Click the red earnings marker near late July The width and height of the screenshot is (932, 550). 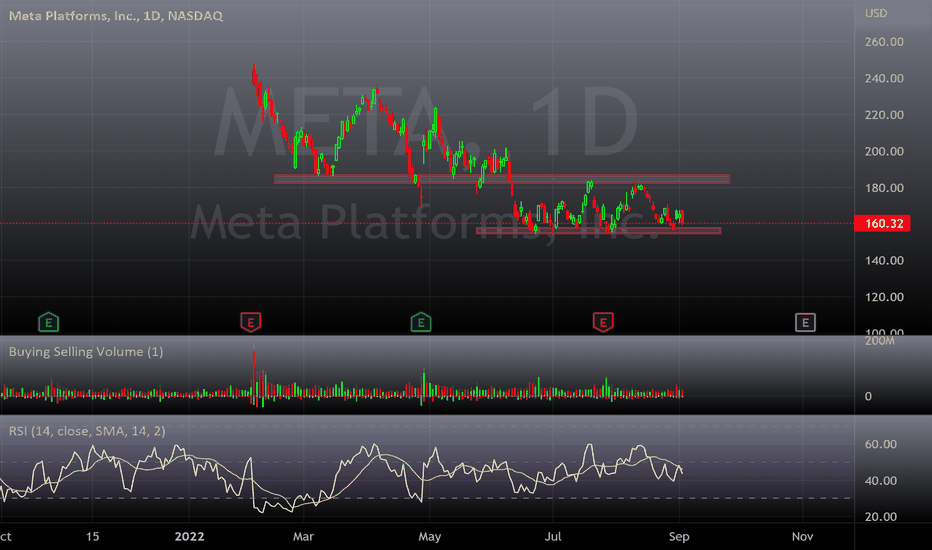[x=603, y=322]
